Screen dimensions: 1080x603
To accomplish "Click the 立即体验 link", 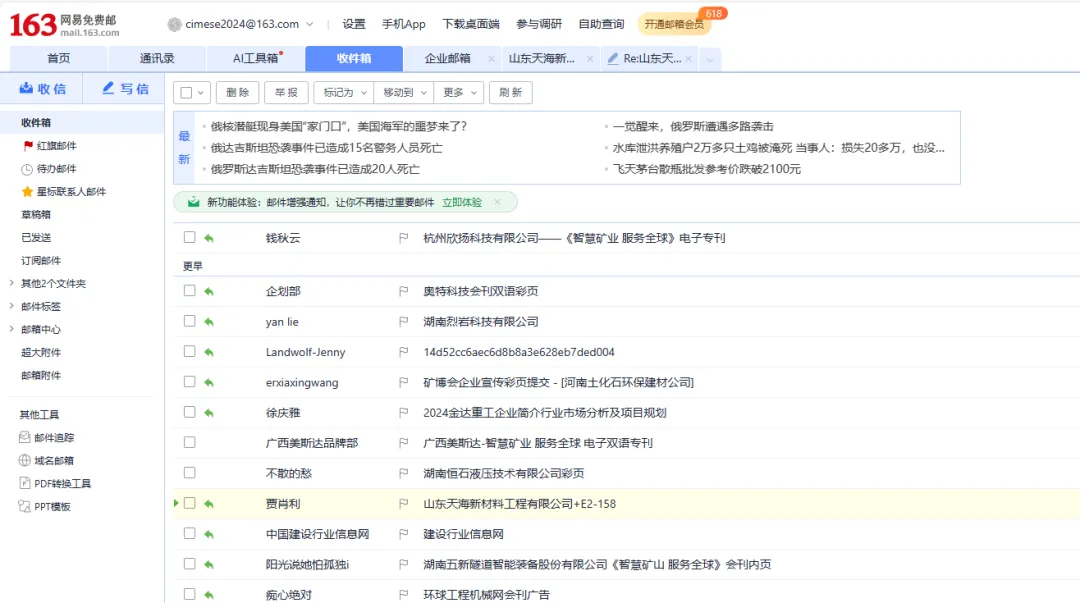I will point(460,202).
